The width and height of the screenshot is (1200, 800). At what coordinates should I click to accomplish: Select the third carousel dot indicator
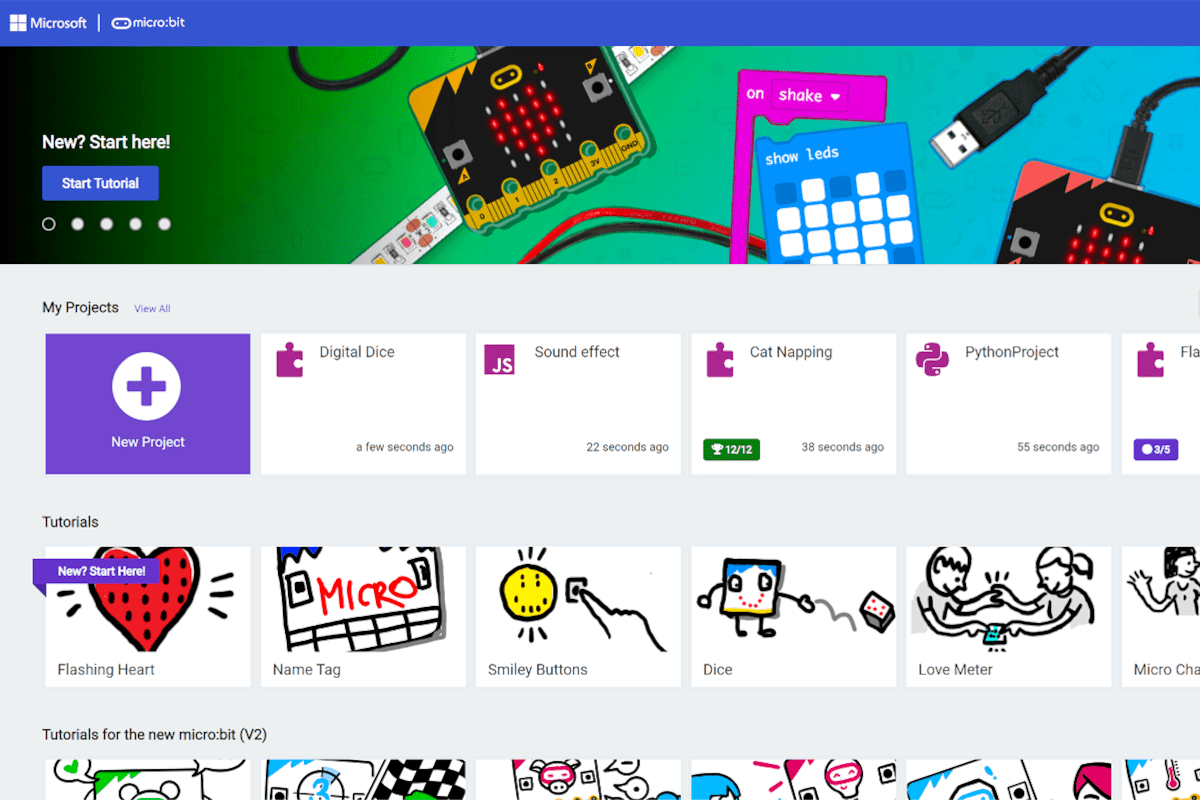coord(107,224)
